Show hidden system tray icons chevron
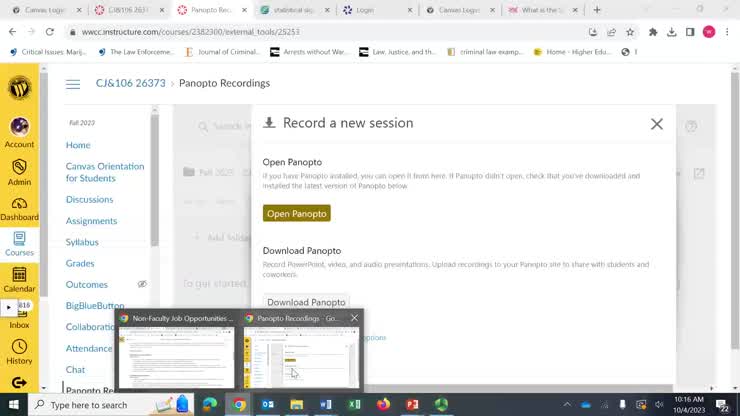 pos(567,405)
